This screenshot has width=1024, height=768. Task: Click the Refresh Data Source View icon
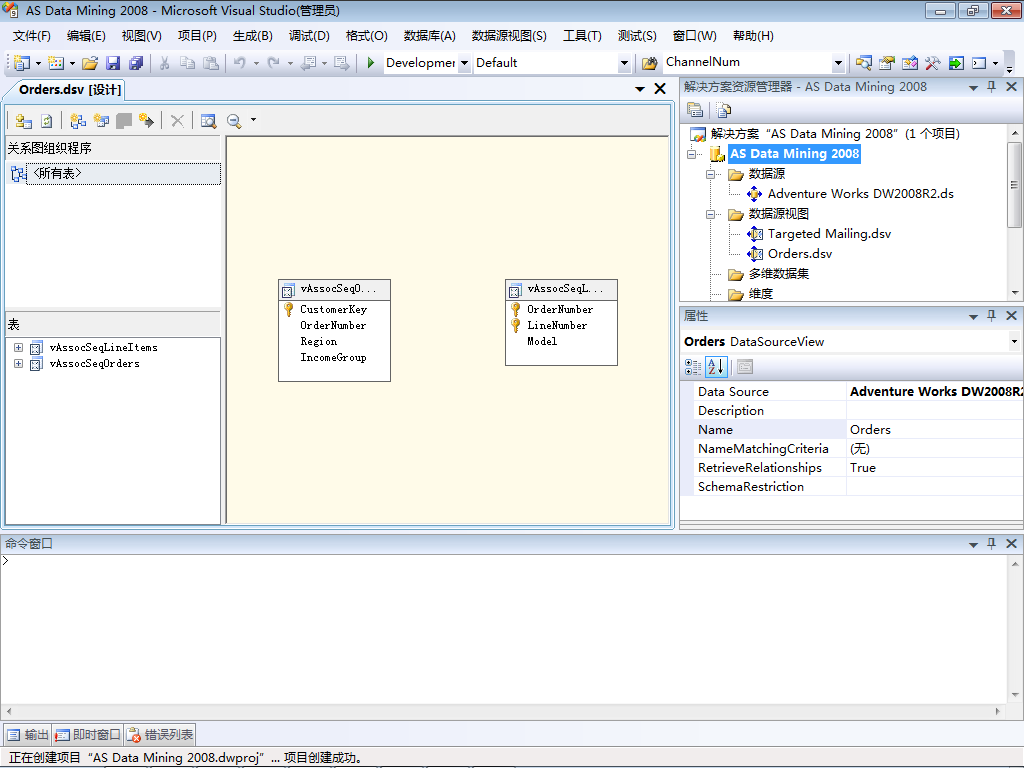tap(46, 121)
